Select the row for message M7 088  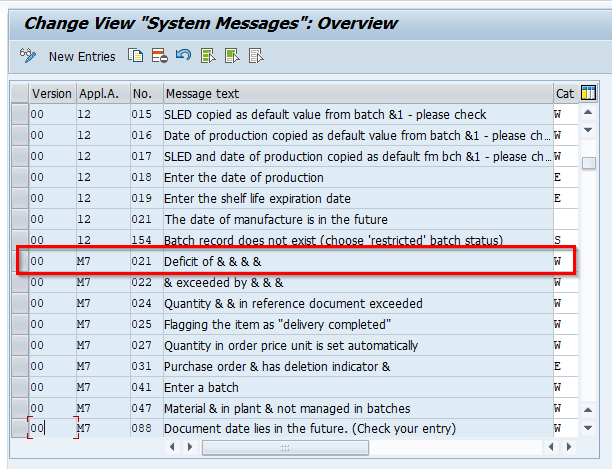coord(20,428)
